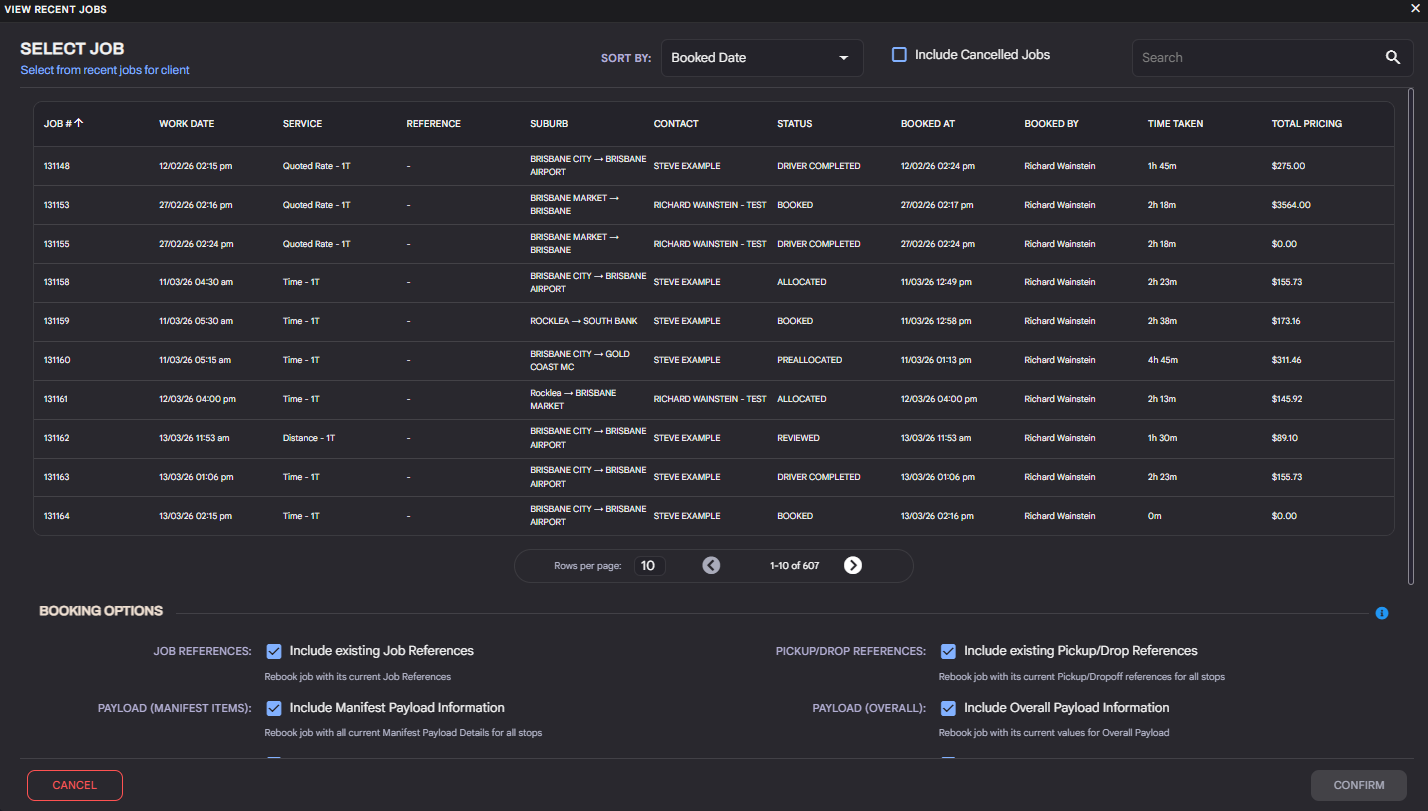The height and width of the screenshot is (811, 1428).
Task: Sort by Suburb column header
Action: (x=549, y=124)
